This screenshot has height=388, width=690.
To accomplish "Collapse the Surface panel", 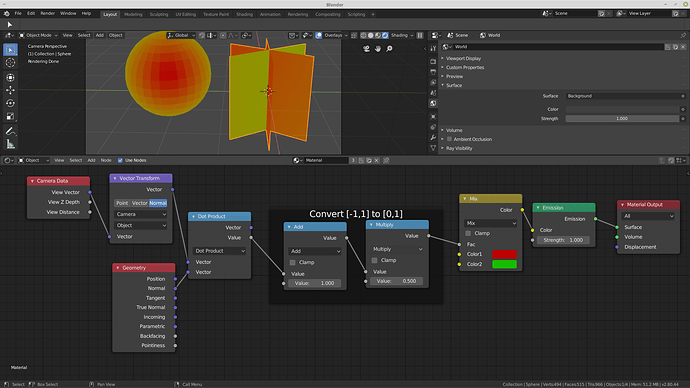I will click(454, 85).
